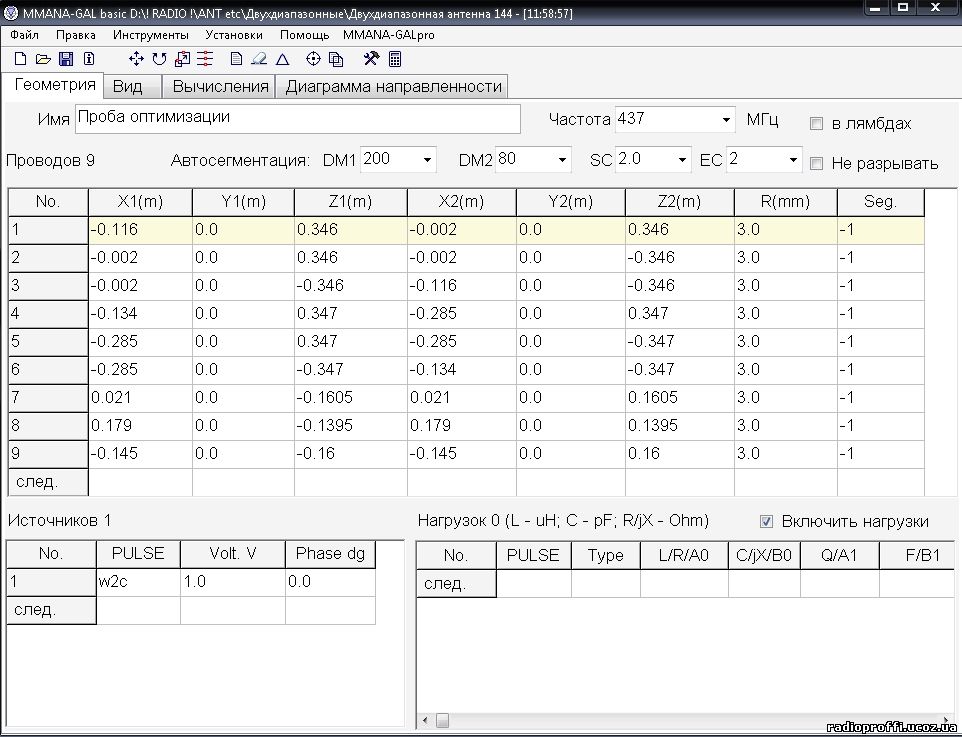Click the crosshair target icon
This screenshot has height=737, width=962.
point(314,59)
